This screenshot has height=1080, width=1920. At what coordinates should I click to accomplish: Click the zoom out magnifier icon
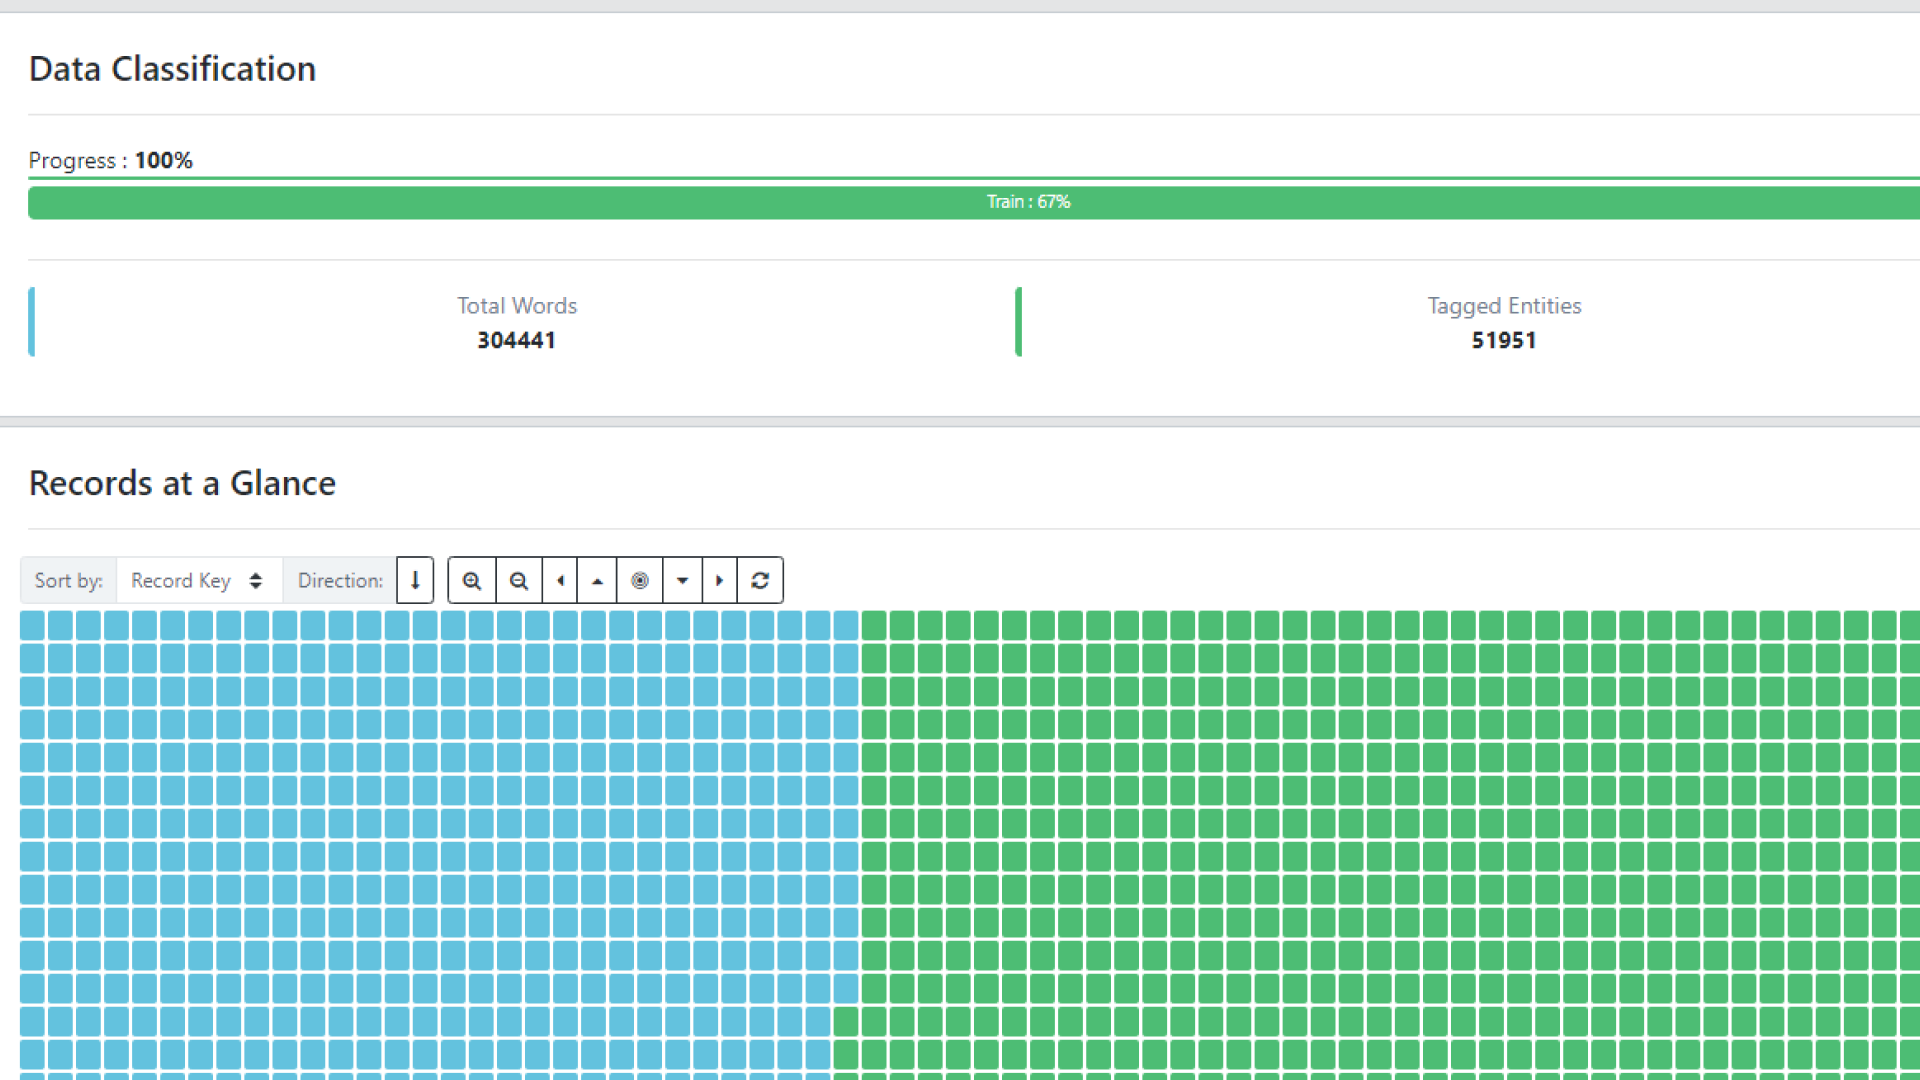518,581
